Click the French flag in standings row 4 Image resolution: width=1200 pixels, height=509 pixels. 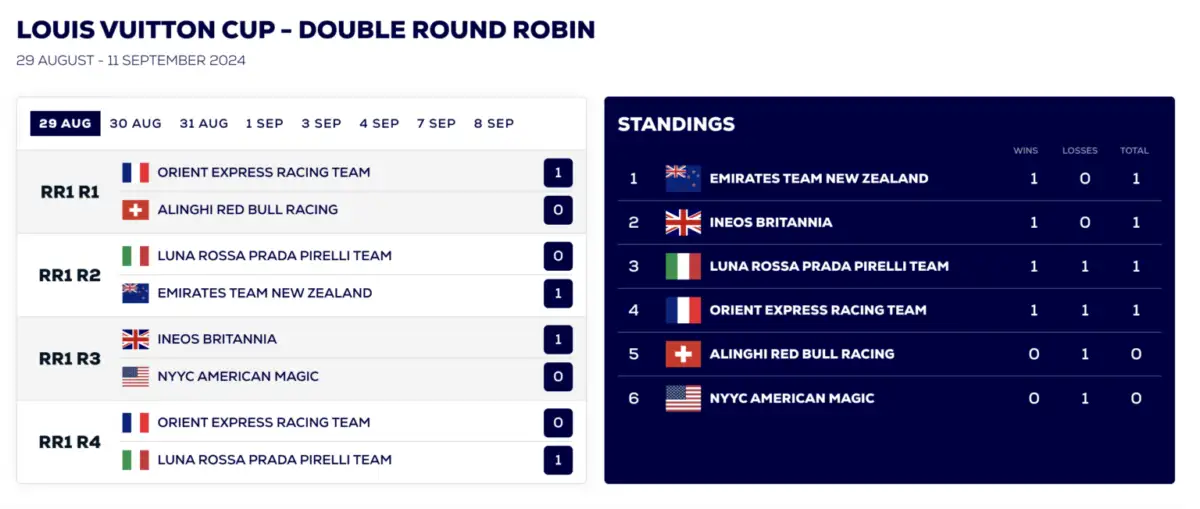click(x=683, y=310)
